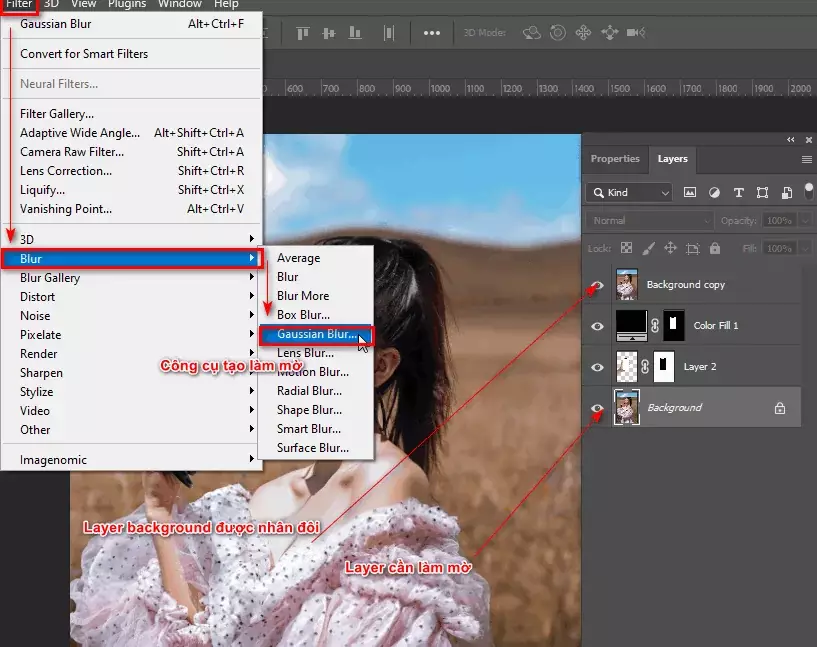The width and height of the screenshot is (817, 647).
Task: Toggle visibility of Color Fill 1 layer
Action: (597, 325)
